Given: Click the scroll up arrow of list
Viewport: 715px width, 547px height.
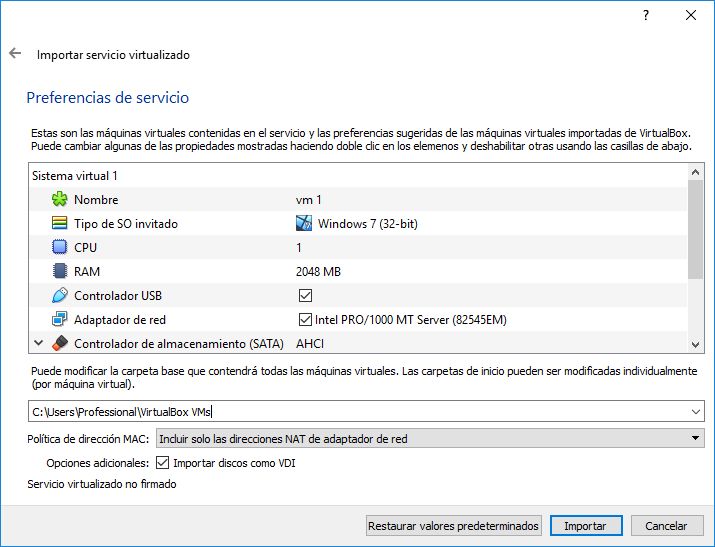Looking at the screenshot, I should click(695, 172).
